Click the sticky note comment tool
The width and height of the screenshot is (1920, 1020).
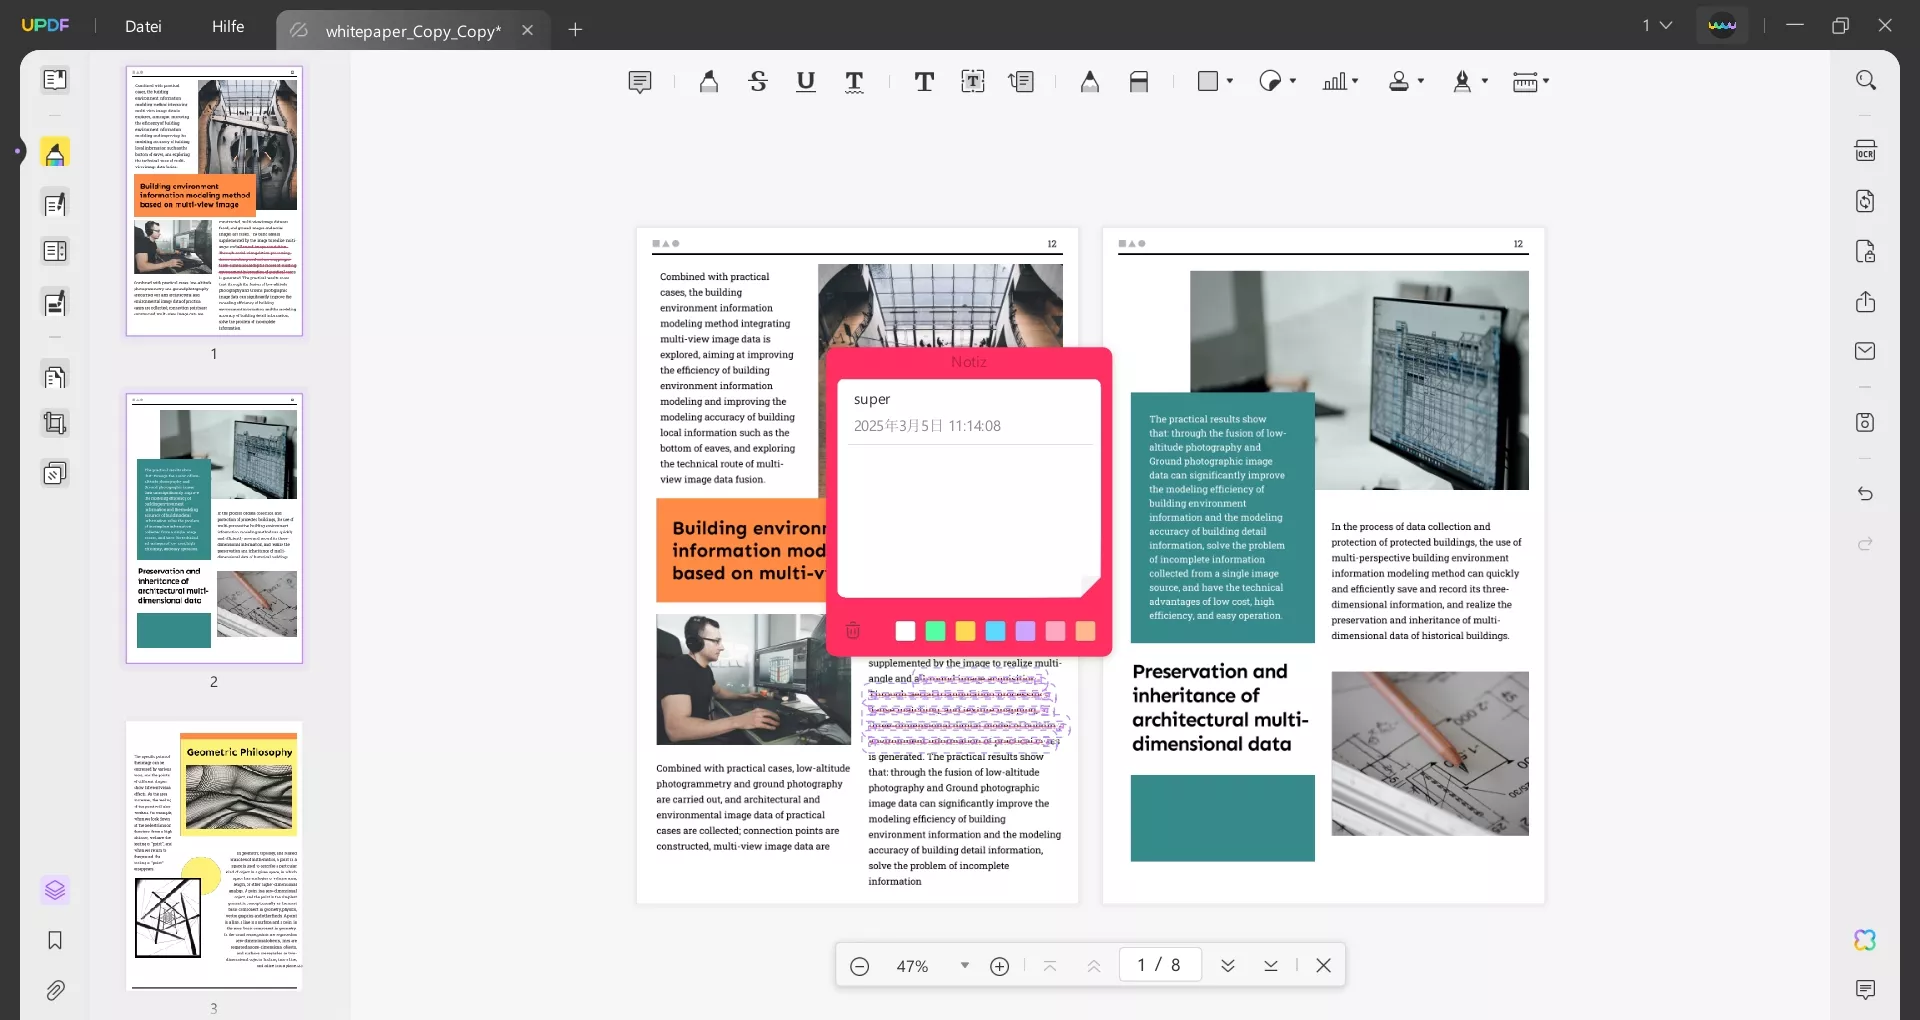640,82
